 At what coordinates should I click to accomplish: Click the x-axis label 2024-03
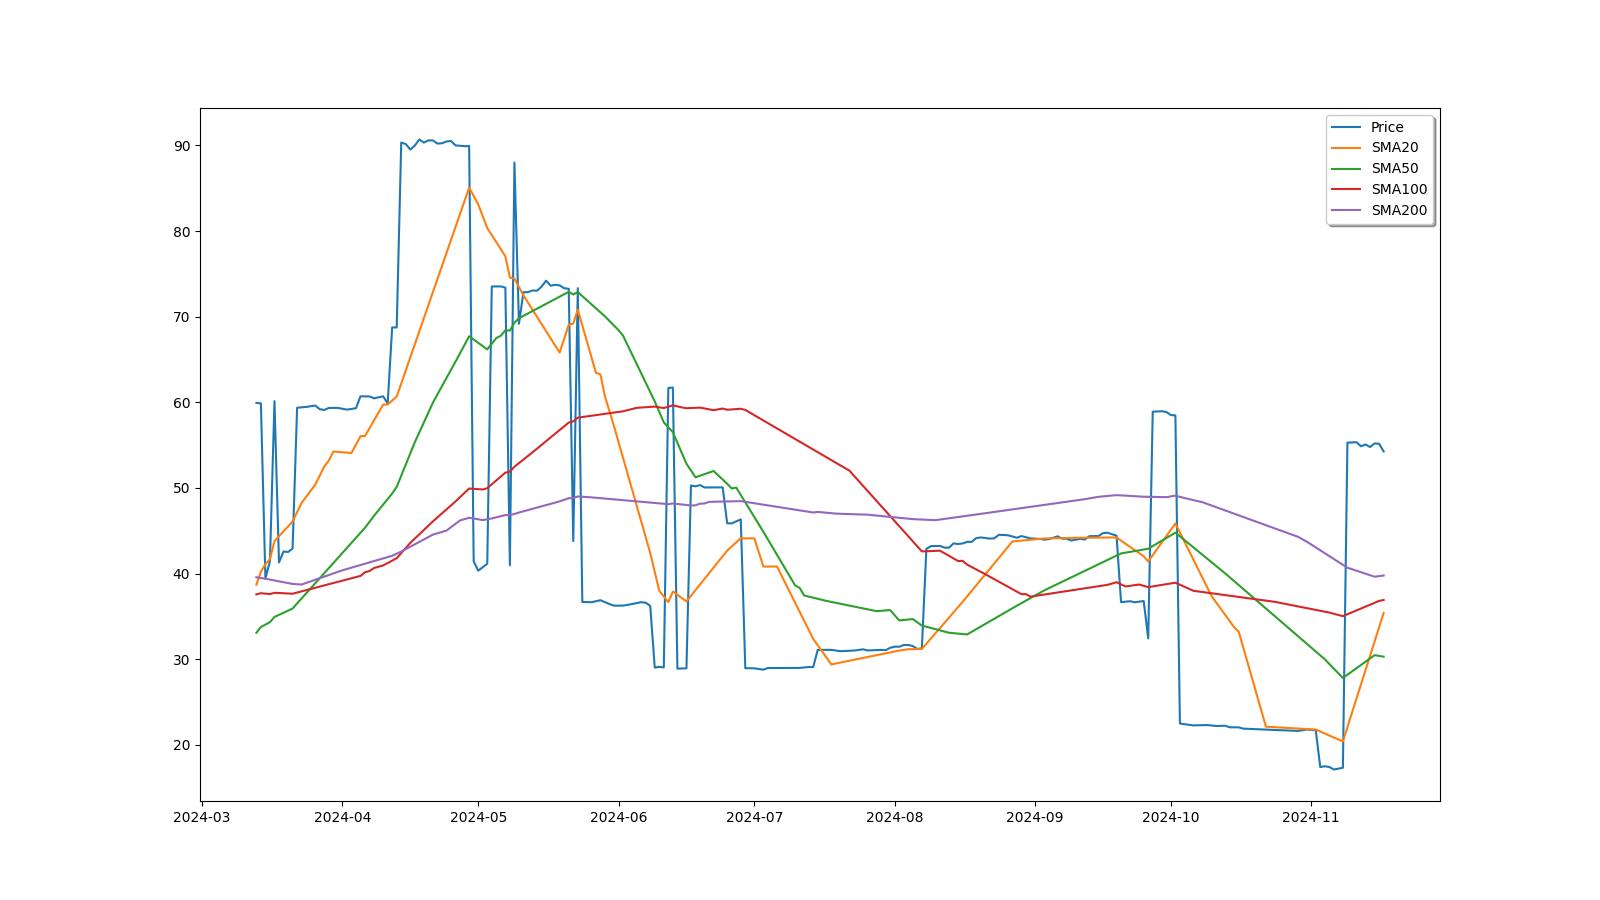202,817
